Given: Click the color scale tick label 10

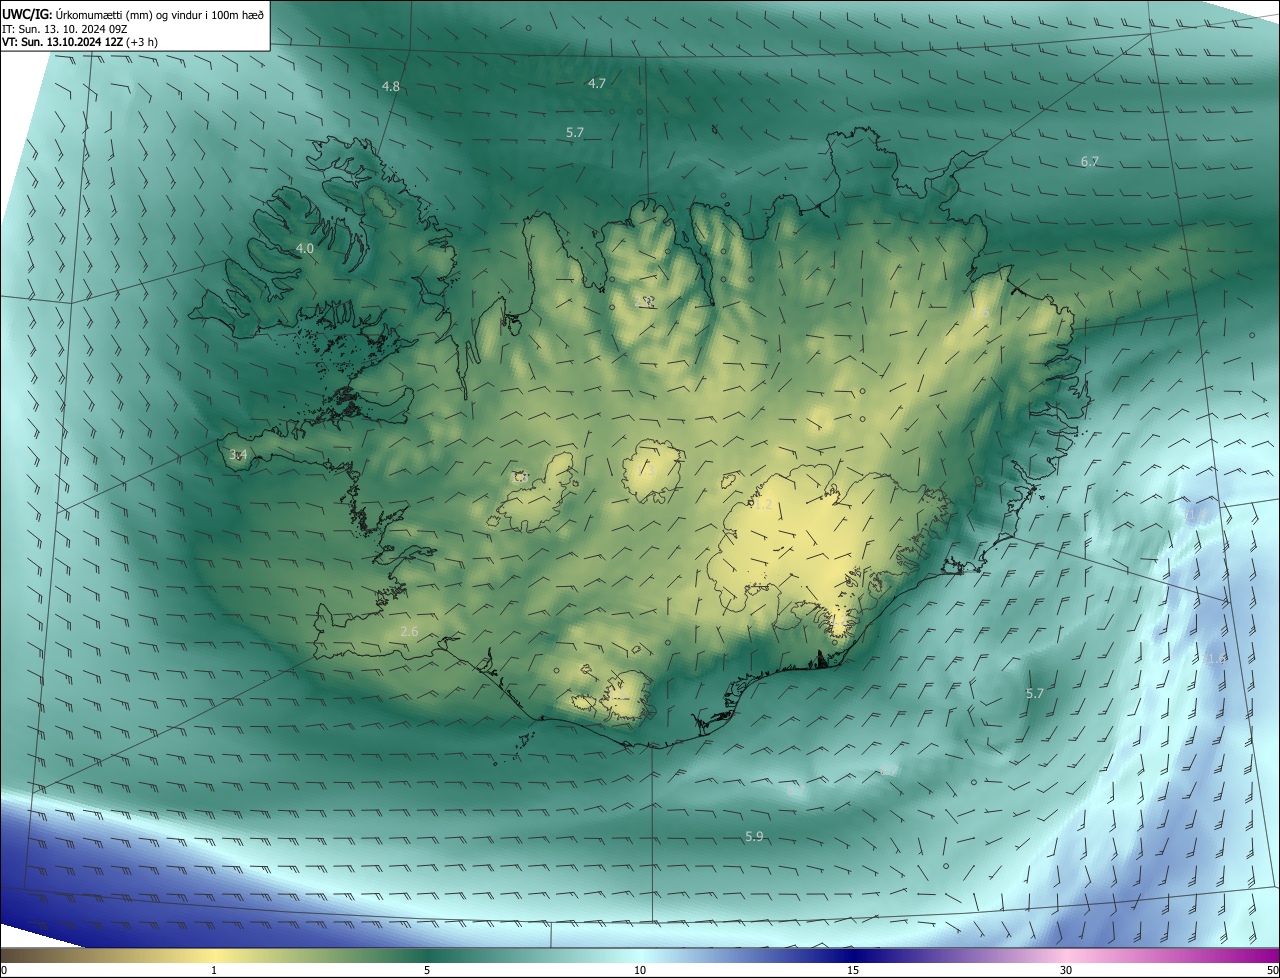Looking at the screenshot, I should 640,970.
